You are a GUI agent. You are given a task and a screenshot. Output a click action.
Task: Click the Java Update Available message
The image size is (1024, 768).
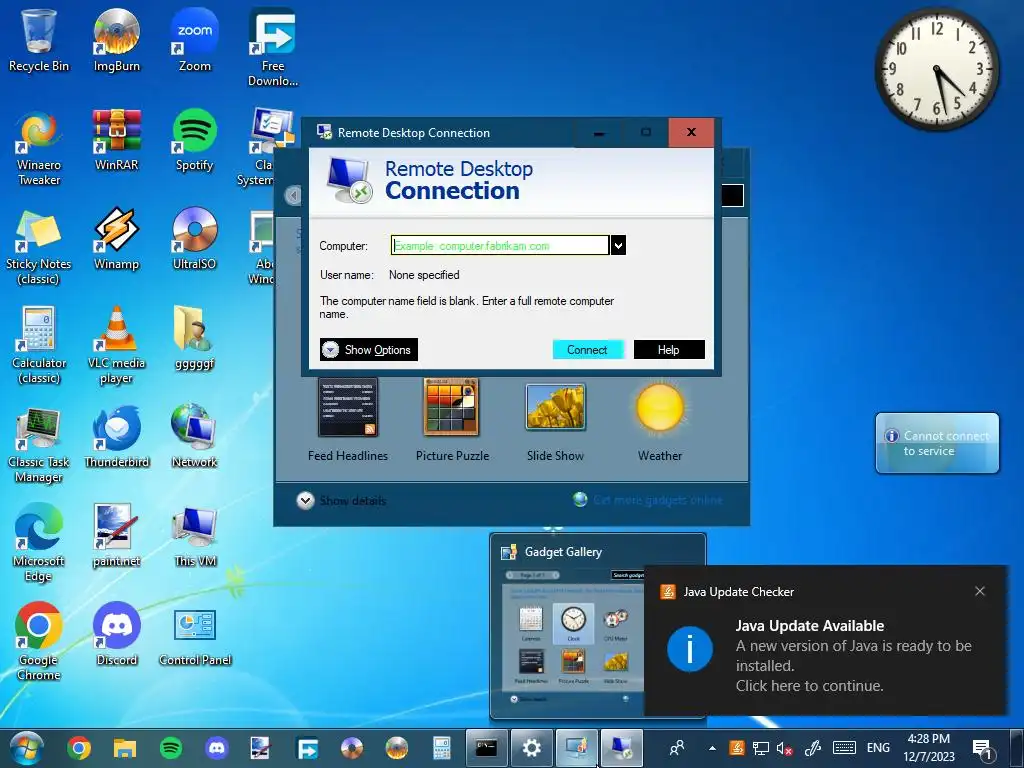pyautogui.click(x=853, y=656)
